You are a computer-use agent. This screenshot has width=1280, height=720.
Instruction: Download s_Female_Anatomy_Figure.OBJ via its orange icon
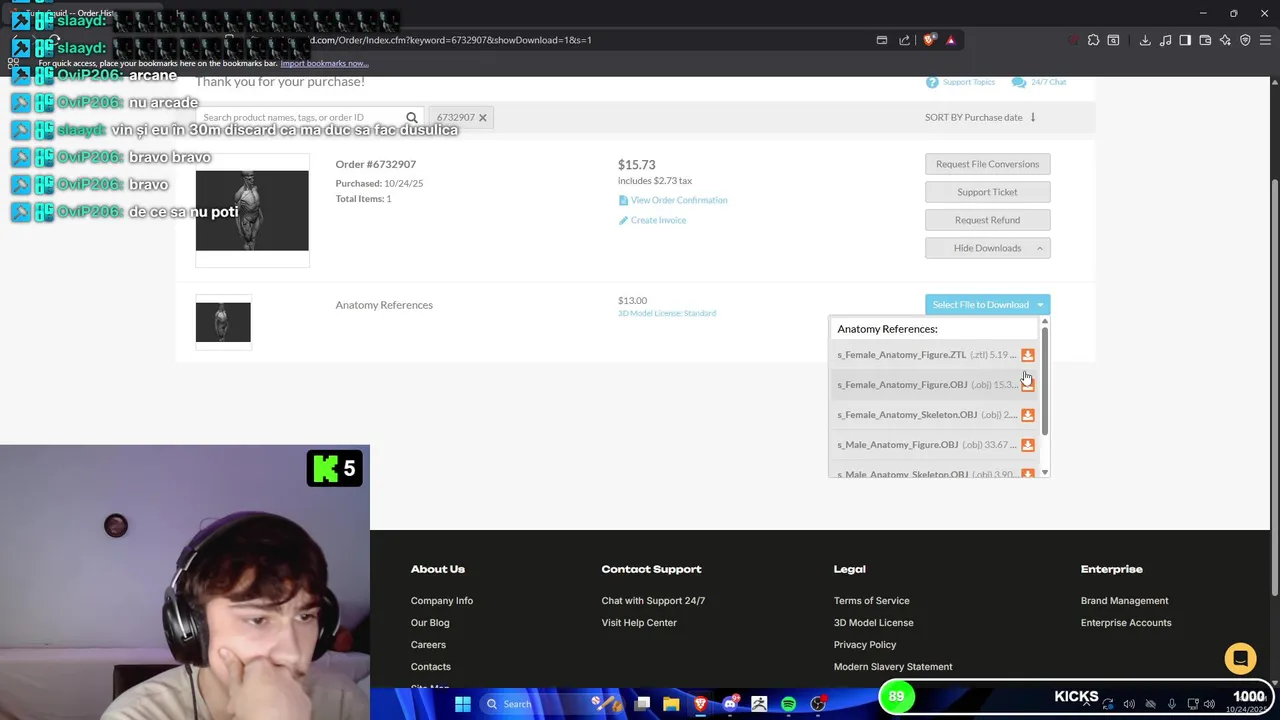(1027, 385)
